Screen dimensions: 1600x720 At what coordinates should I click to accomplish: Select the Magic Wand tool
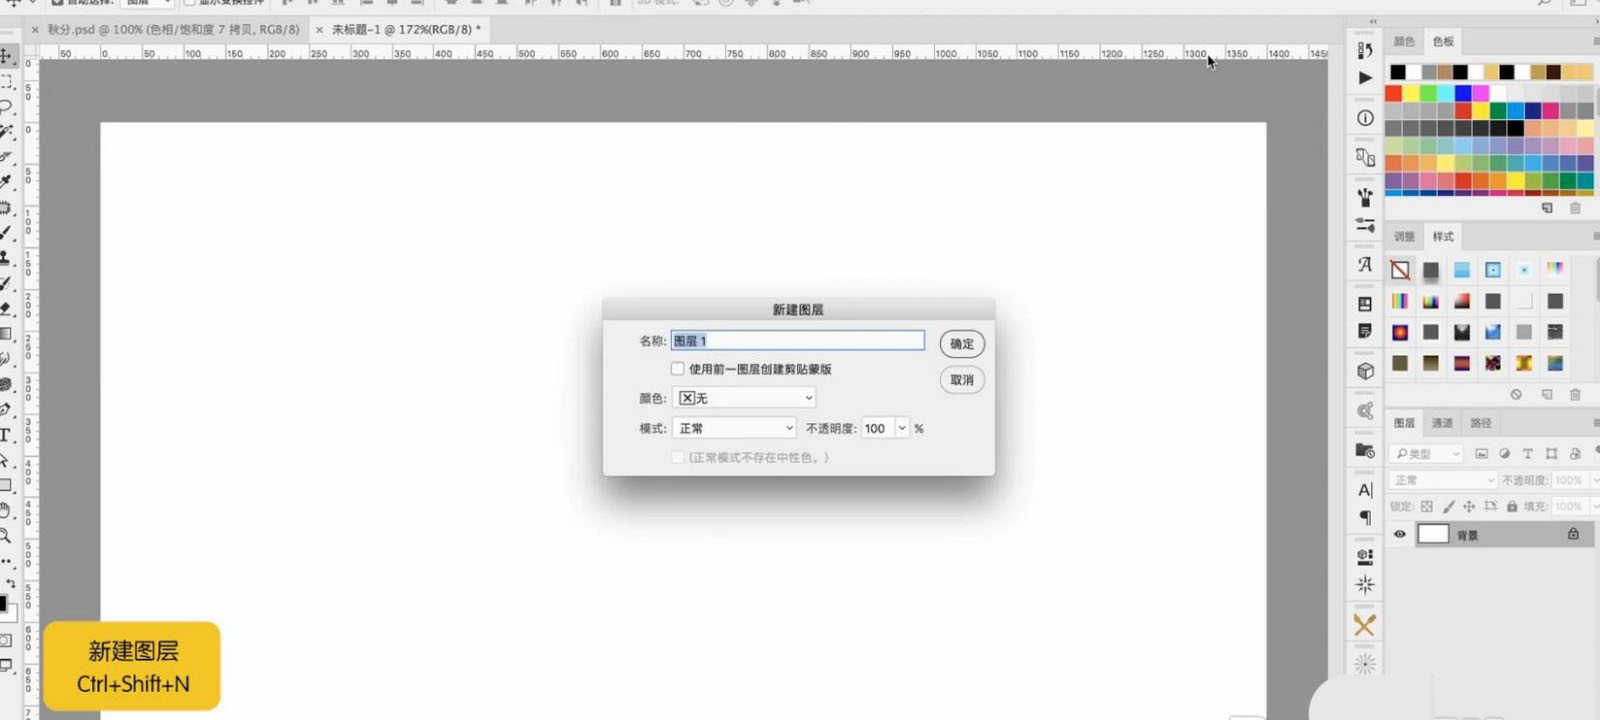point(6,131)
